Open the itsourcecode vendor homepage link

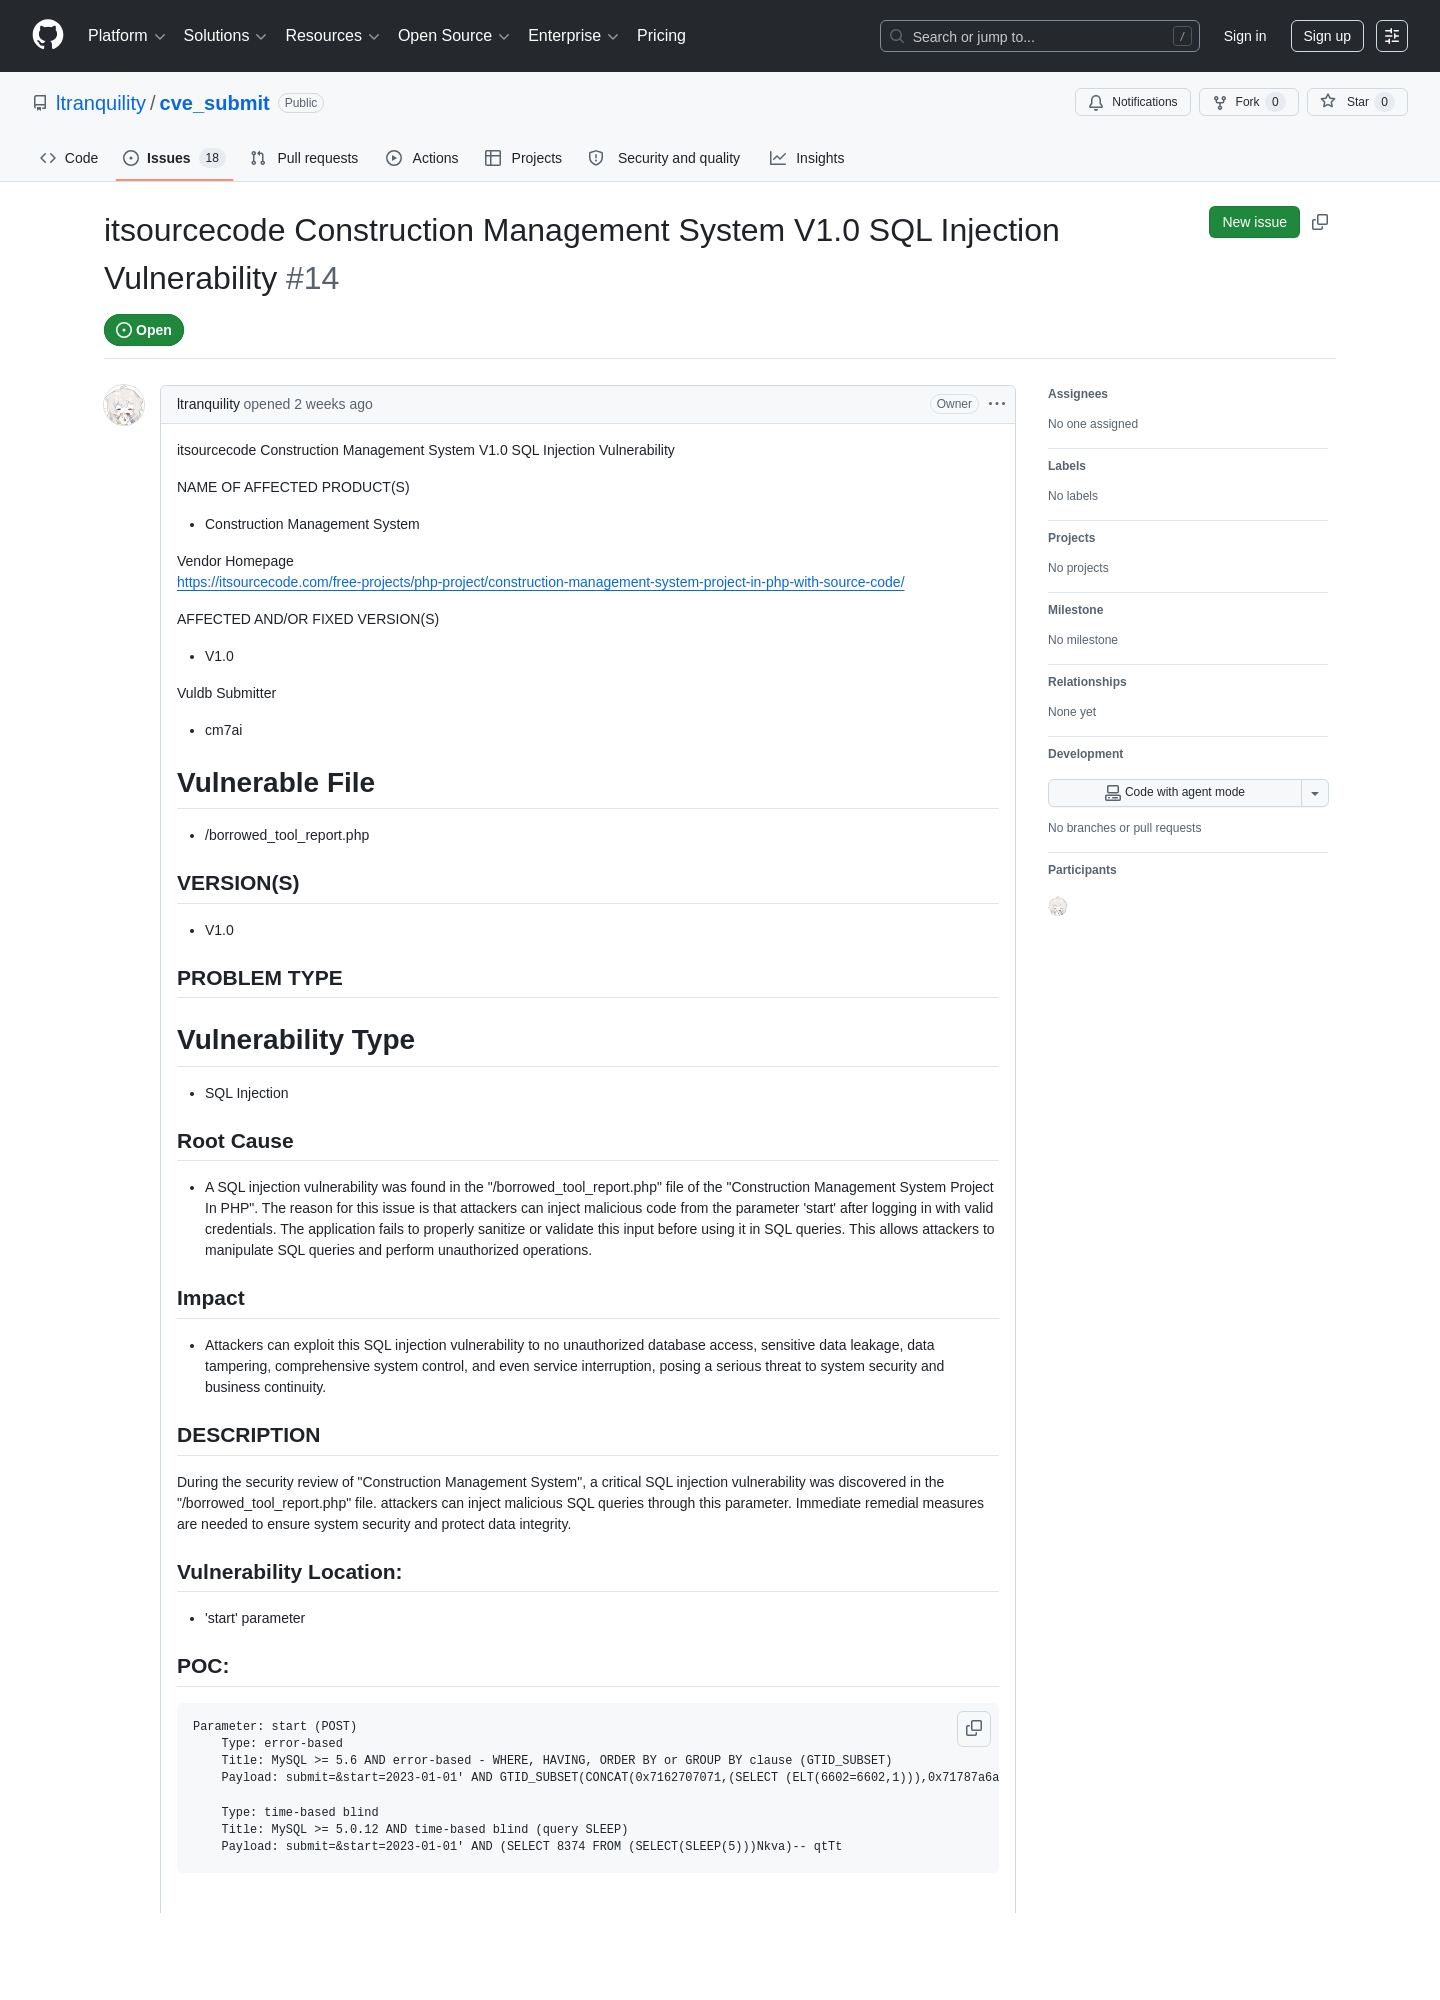pos(541,582)
